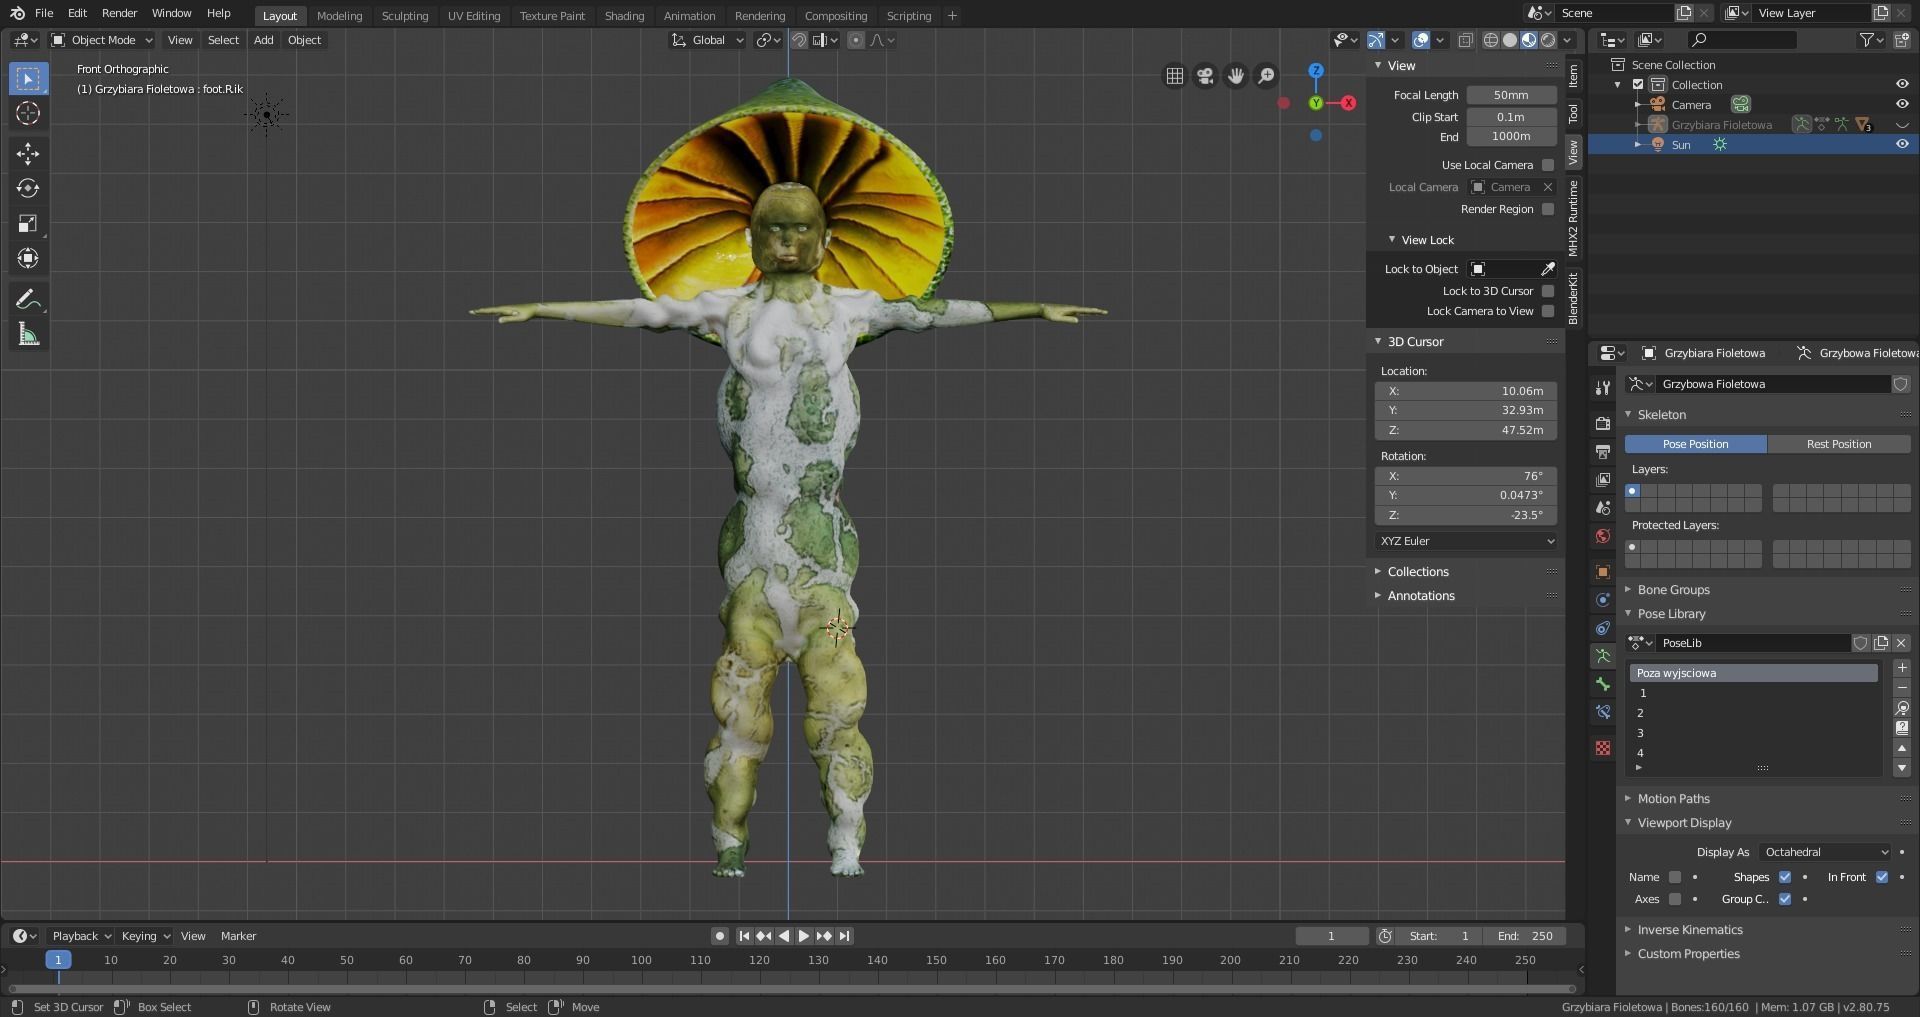Enable Lock to 3D Cursor checkbox
The width and height of the screenshot is (1920, 1017).
[1548, 291]
